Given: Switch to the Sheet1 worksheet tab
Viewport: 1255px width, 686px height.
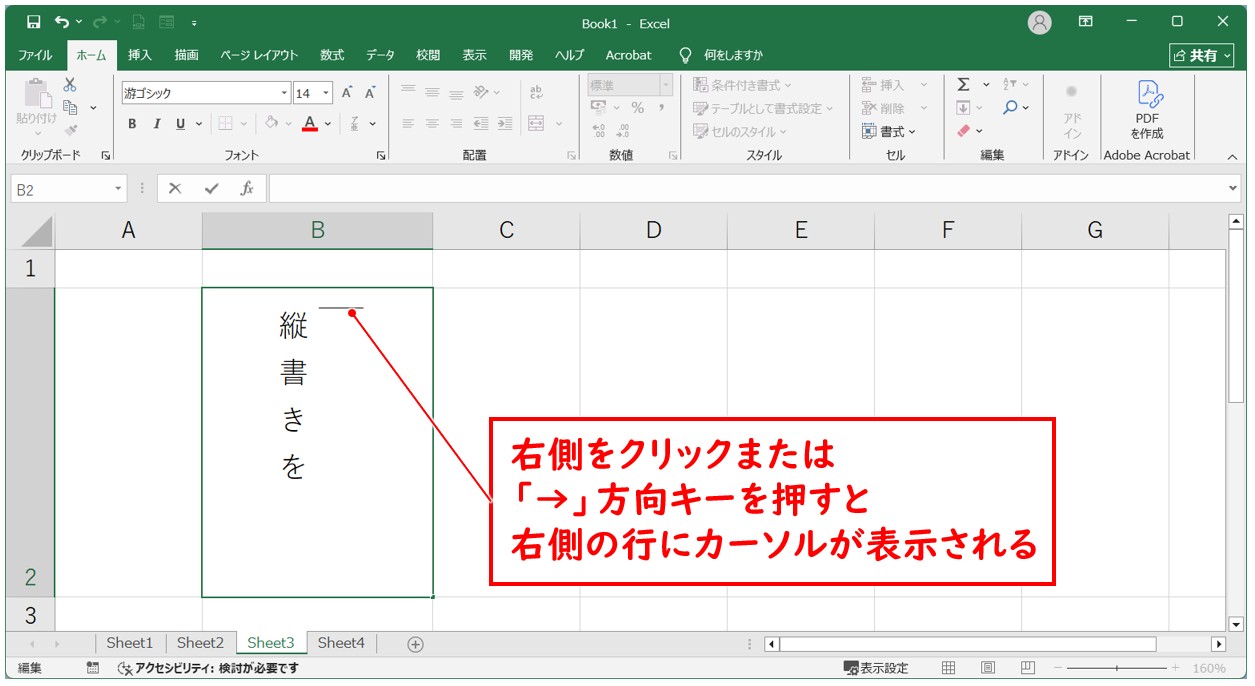Looking at the screenshot, I should coord(130,643).
